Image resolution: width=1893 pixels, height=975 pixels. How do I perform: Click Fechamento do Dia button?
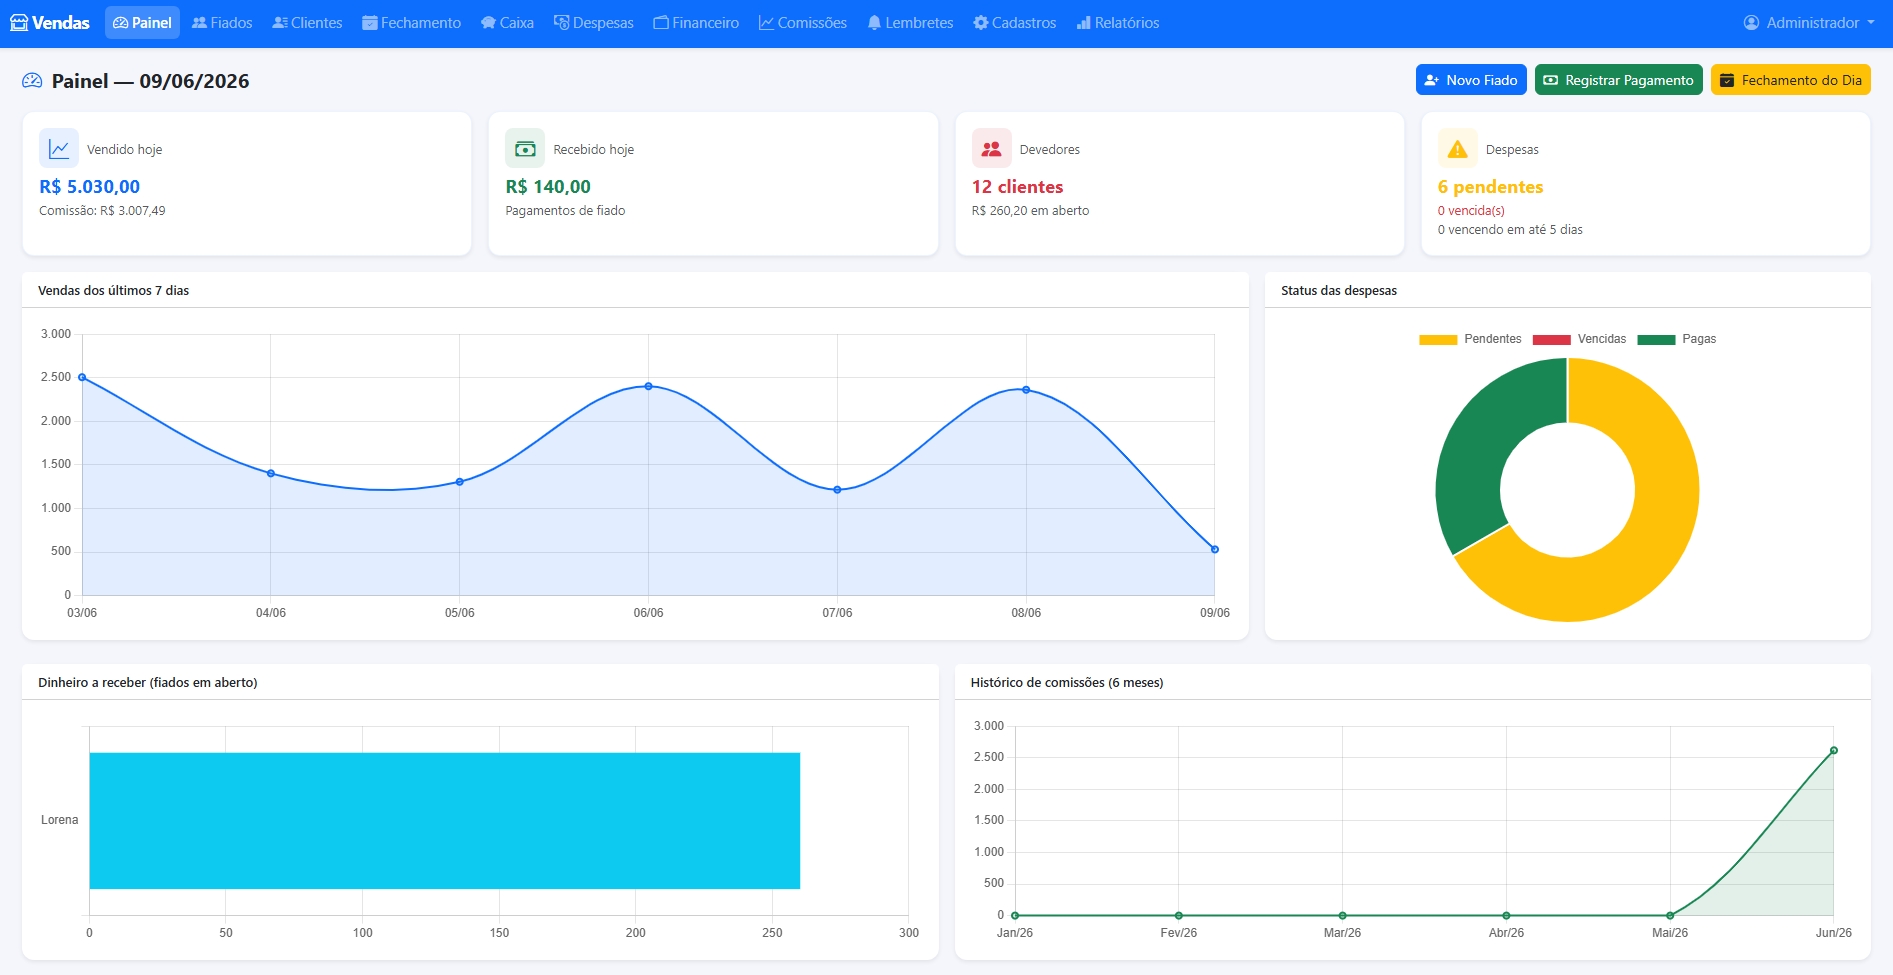[1791, 80]
